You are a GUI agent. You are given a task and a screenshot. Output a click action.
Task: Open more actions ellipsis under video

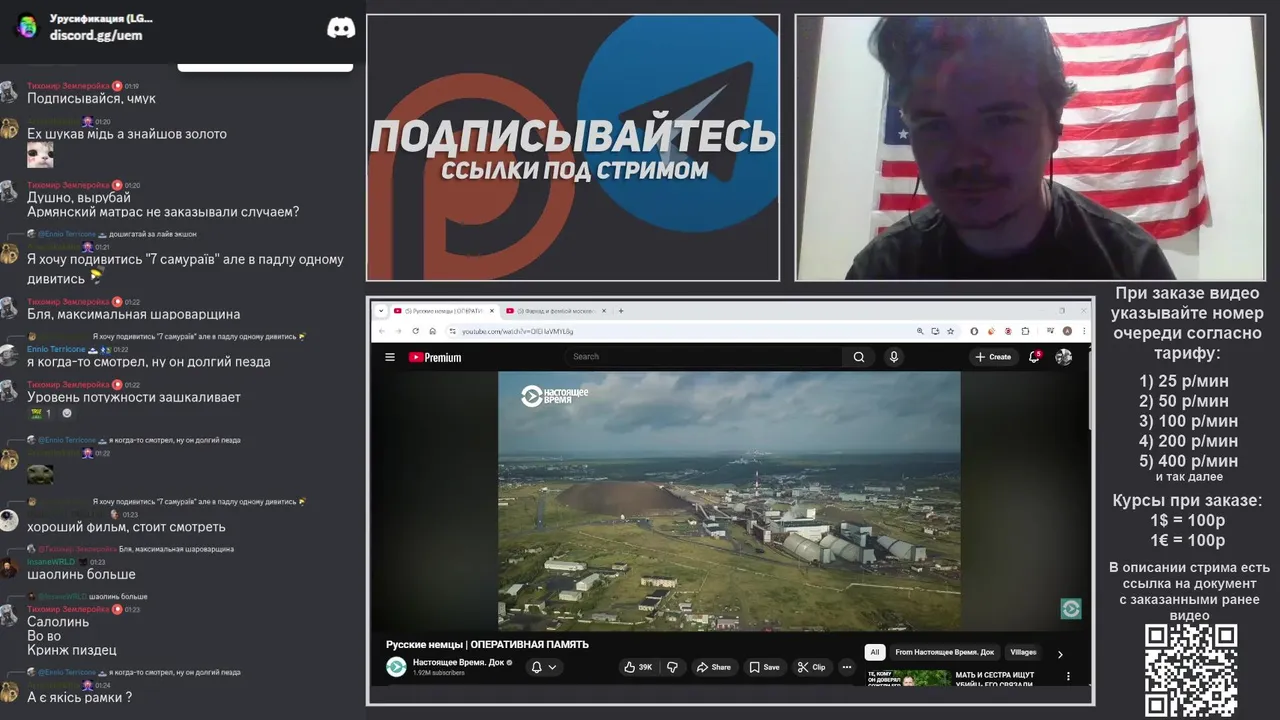[847, 667]
